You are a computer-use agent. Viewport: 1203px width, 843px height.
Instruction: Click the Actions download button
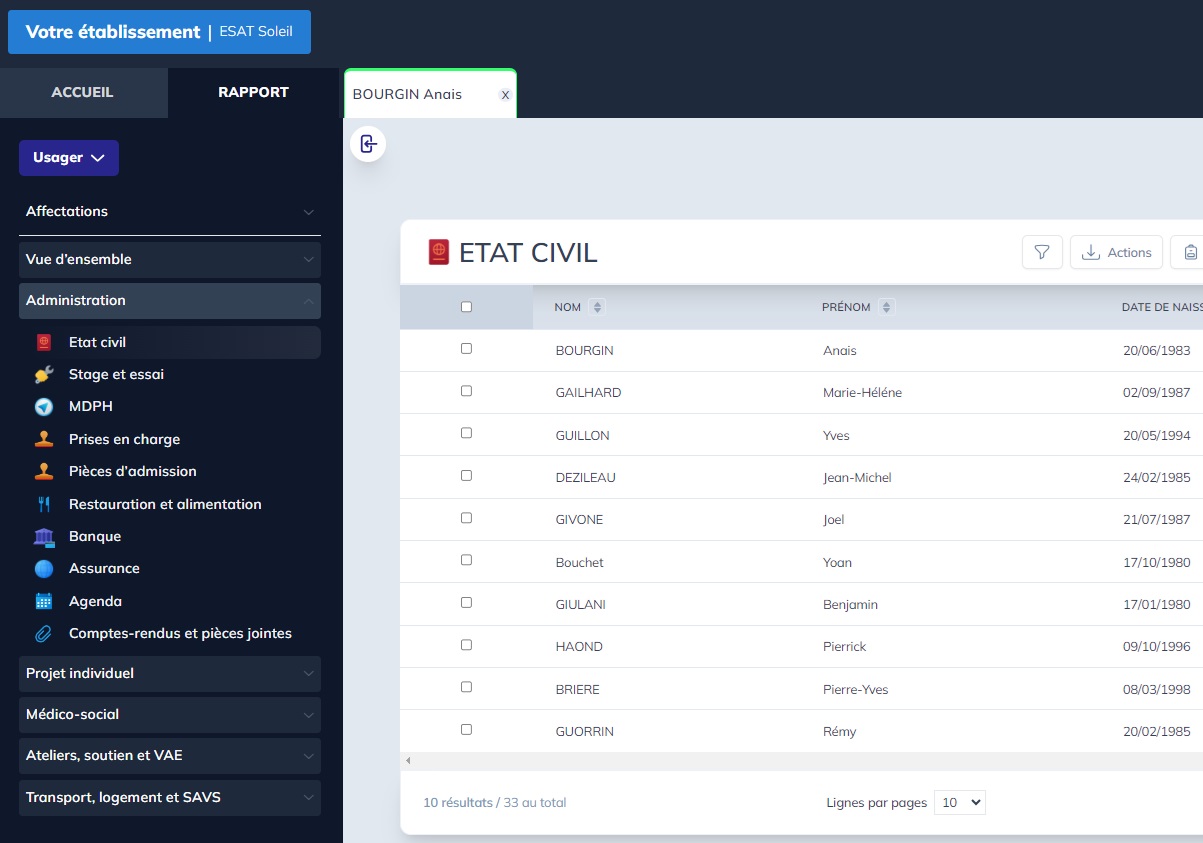coord(1117,252)
